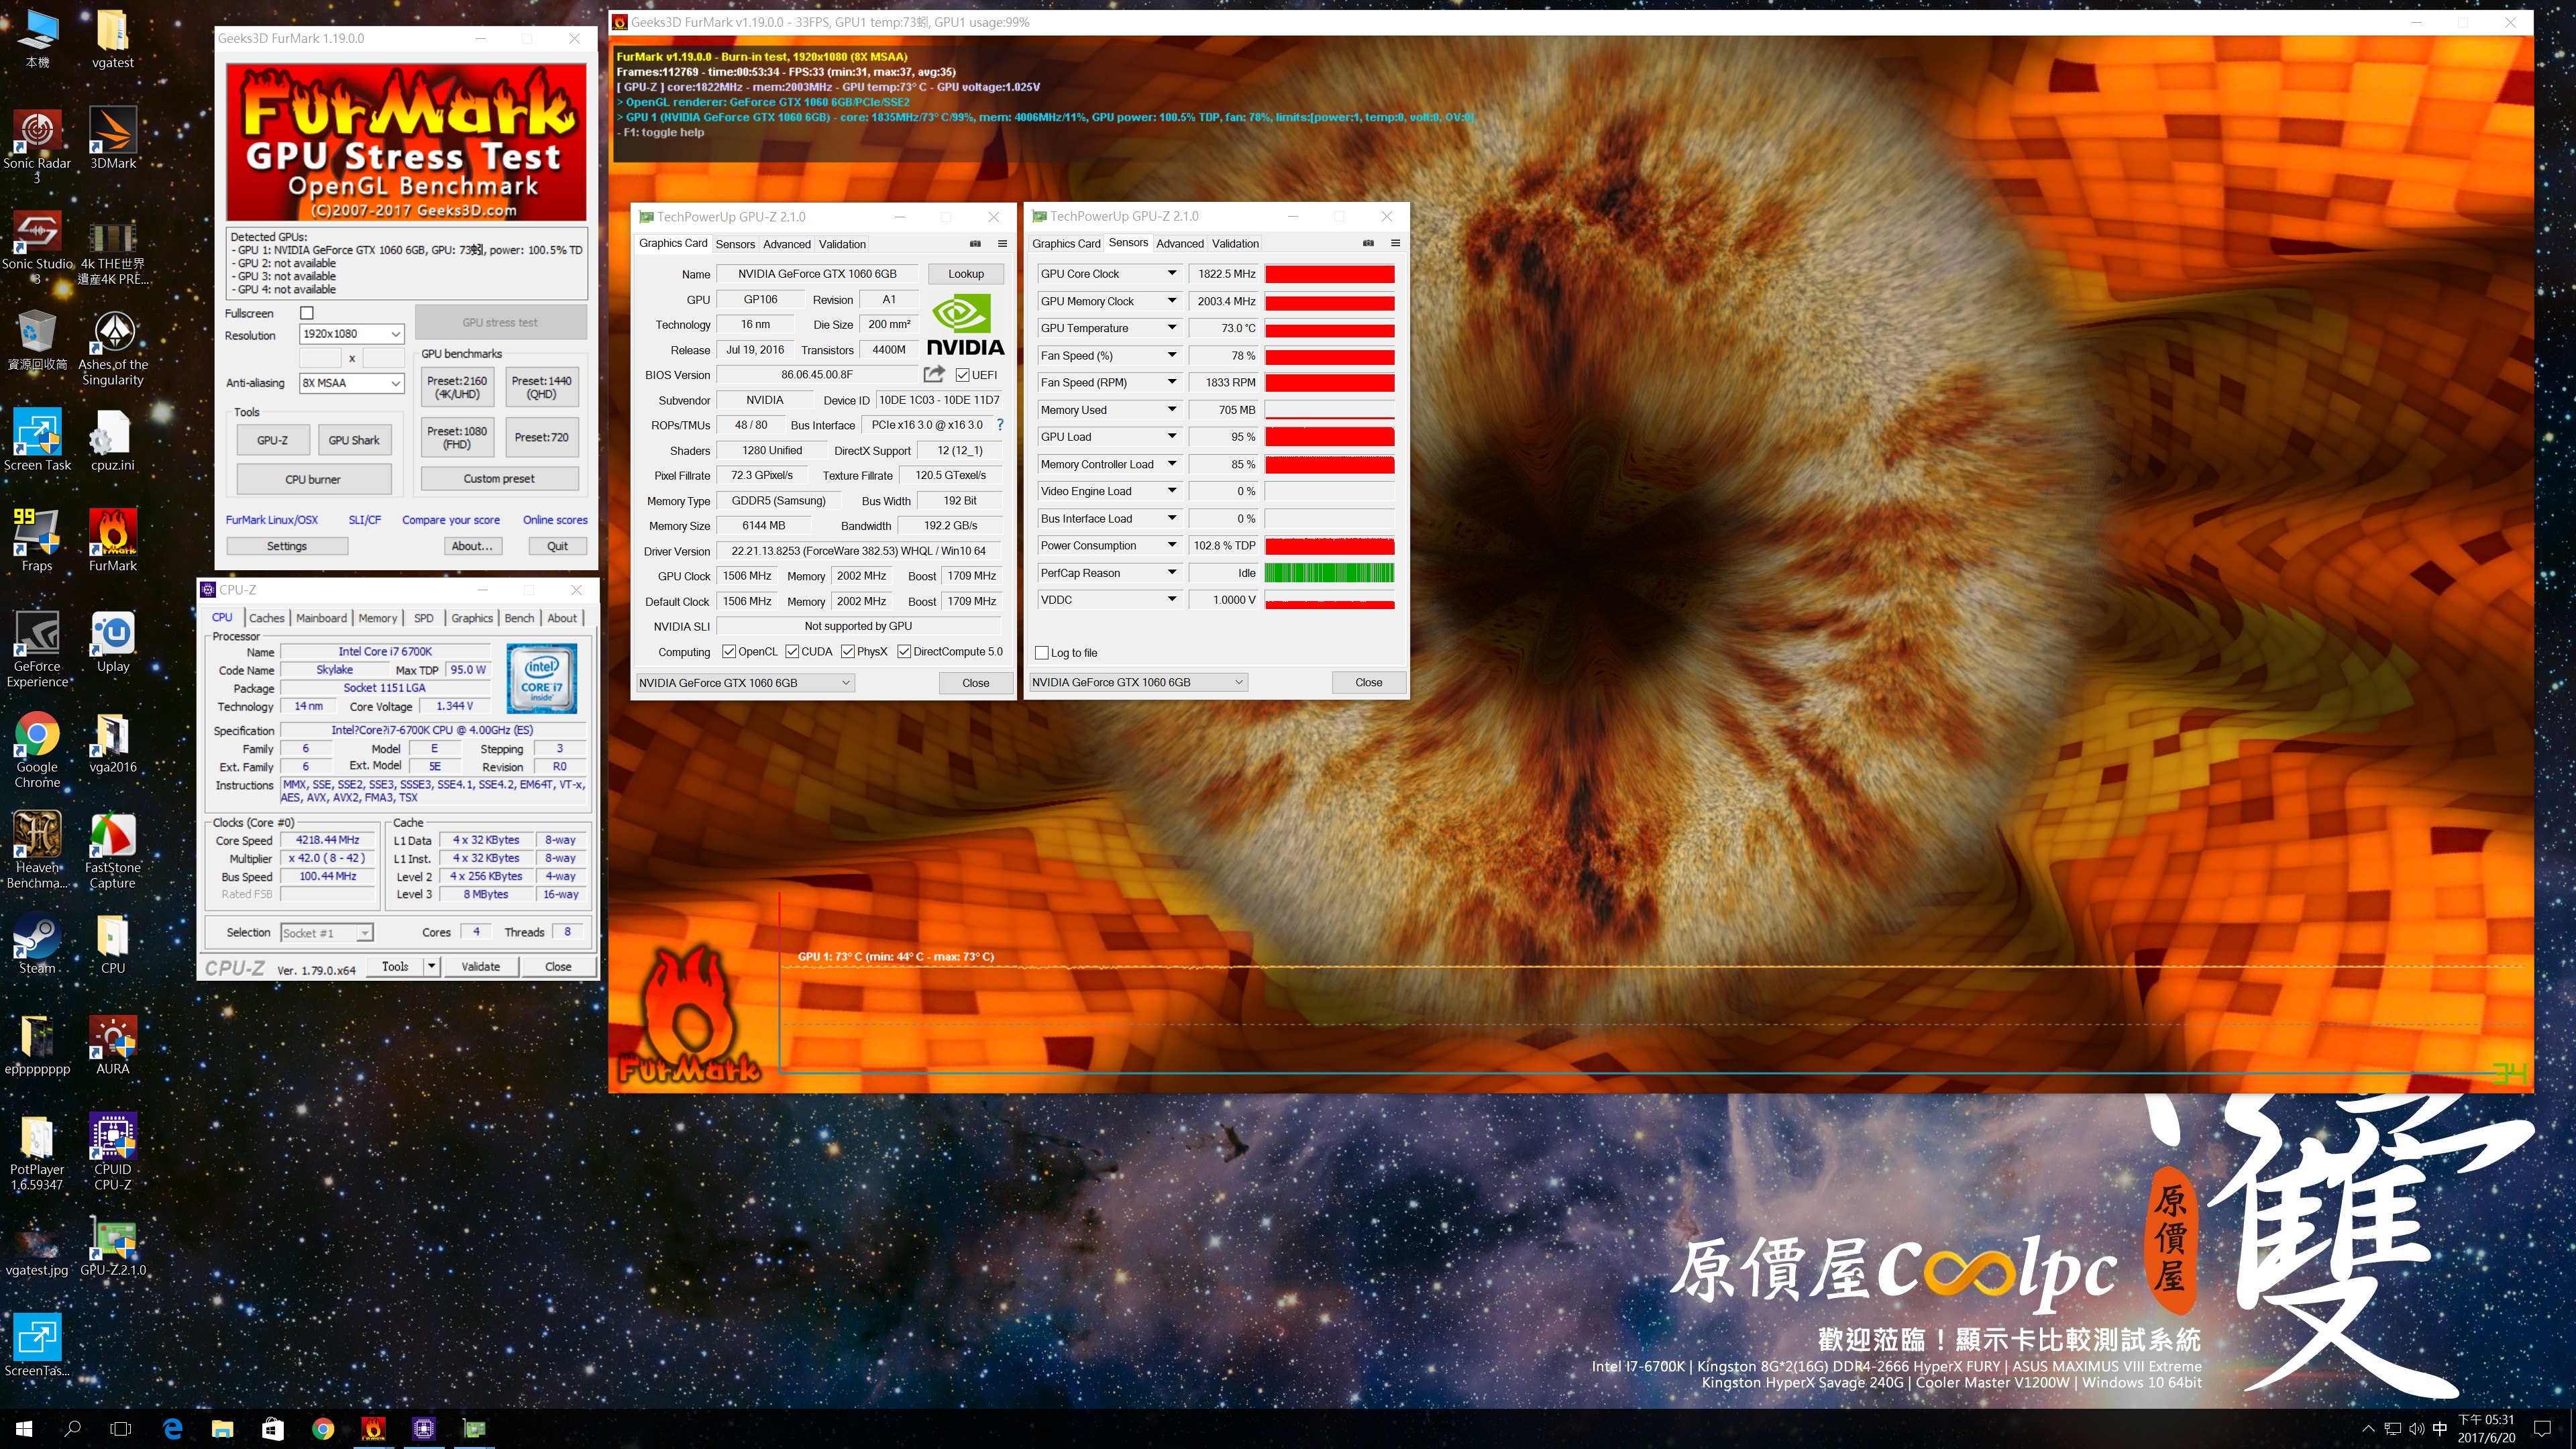
Task: Expand the Memory Used sensor dropdown
Action: (x=1172, y=409)
